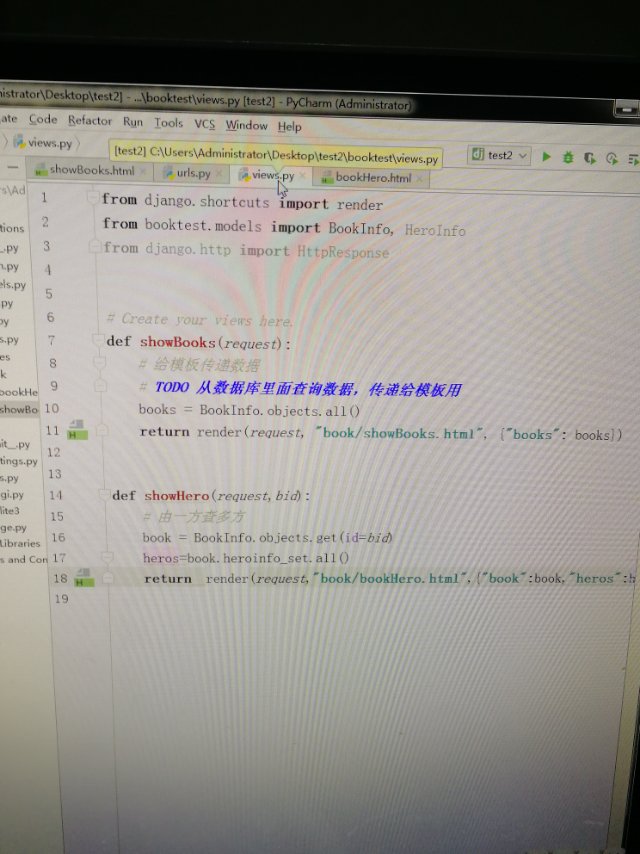The height and width of the screenshot is (854, 640).
Task: Open the Window menu
Action: coord(246,125)
